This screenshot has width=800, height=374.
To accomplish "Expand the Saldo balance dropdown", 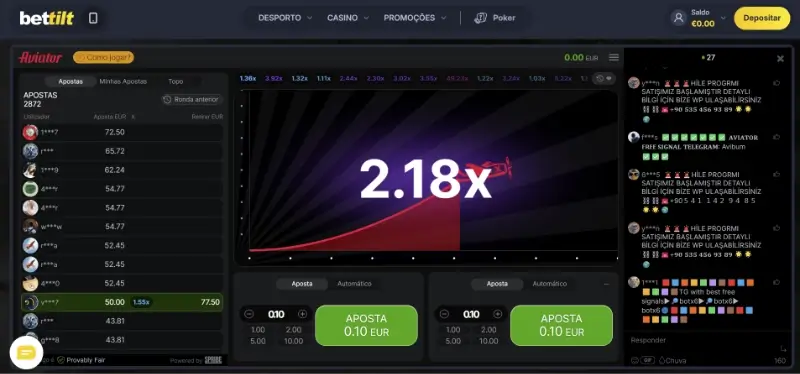I will (723, 18).
